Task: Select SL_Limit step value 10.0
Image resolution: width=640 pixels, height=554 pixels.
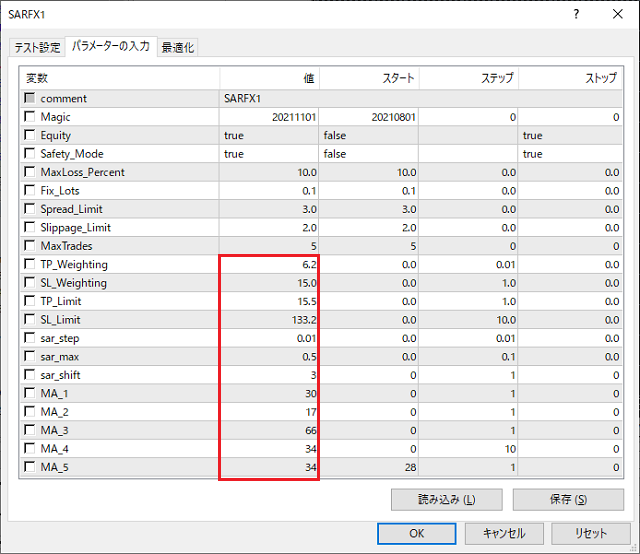Action: [x=468, y=320]
